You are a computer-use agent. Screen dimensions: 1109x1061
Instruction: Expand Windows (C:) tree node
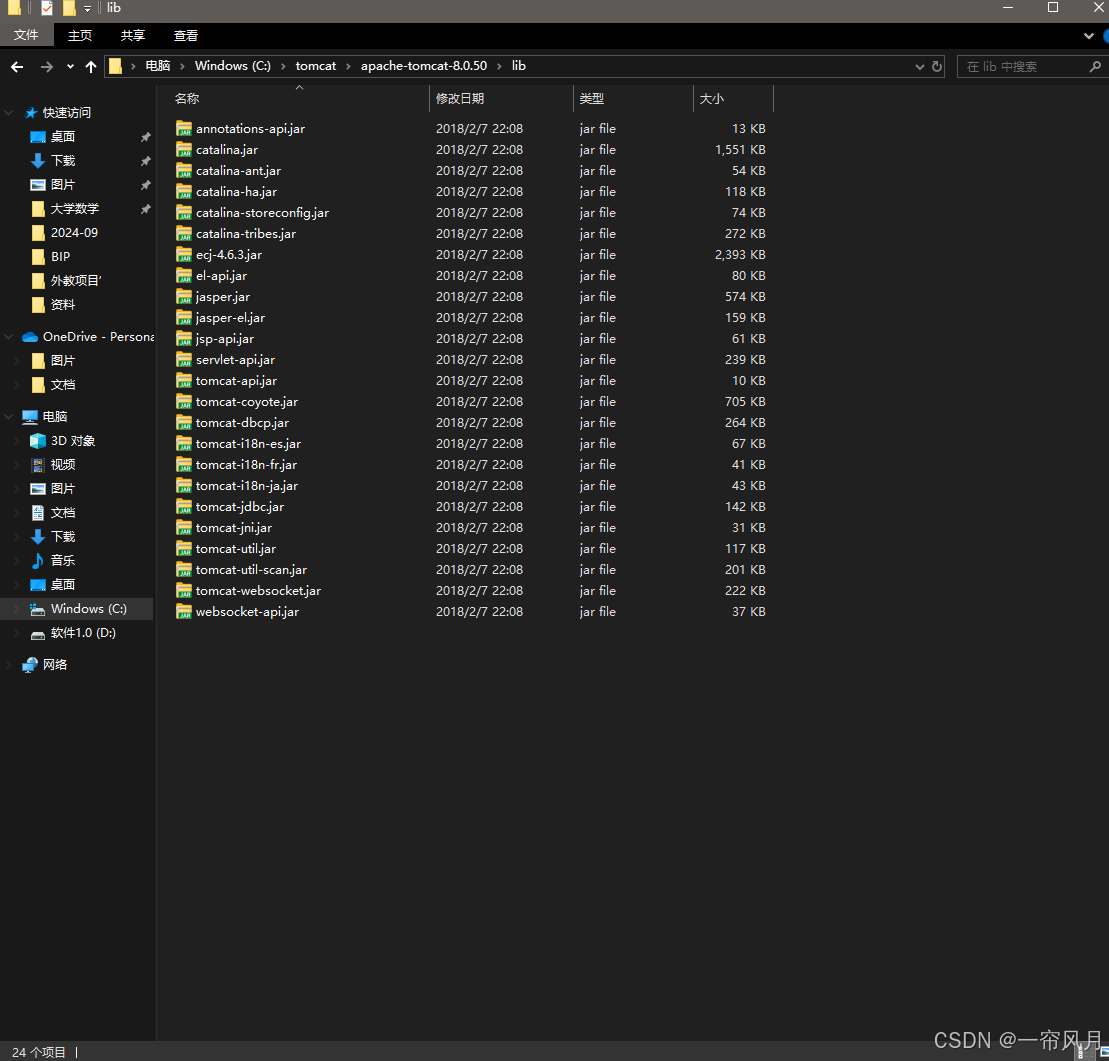click(x=17, y=609)
